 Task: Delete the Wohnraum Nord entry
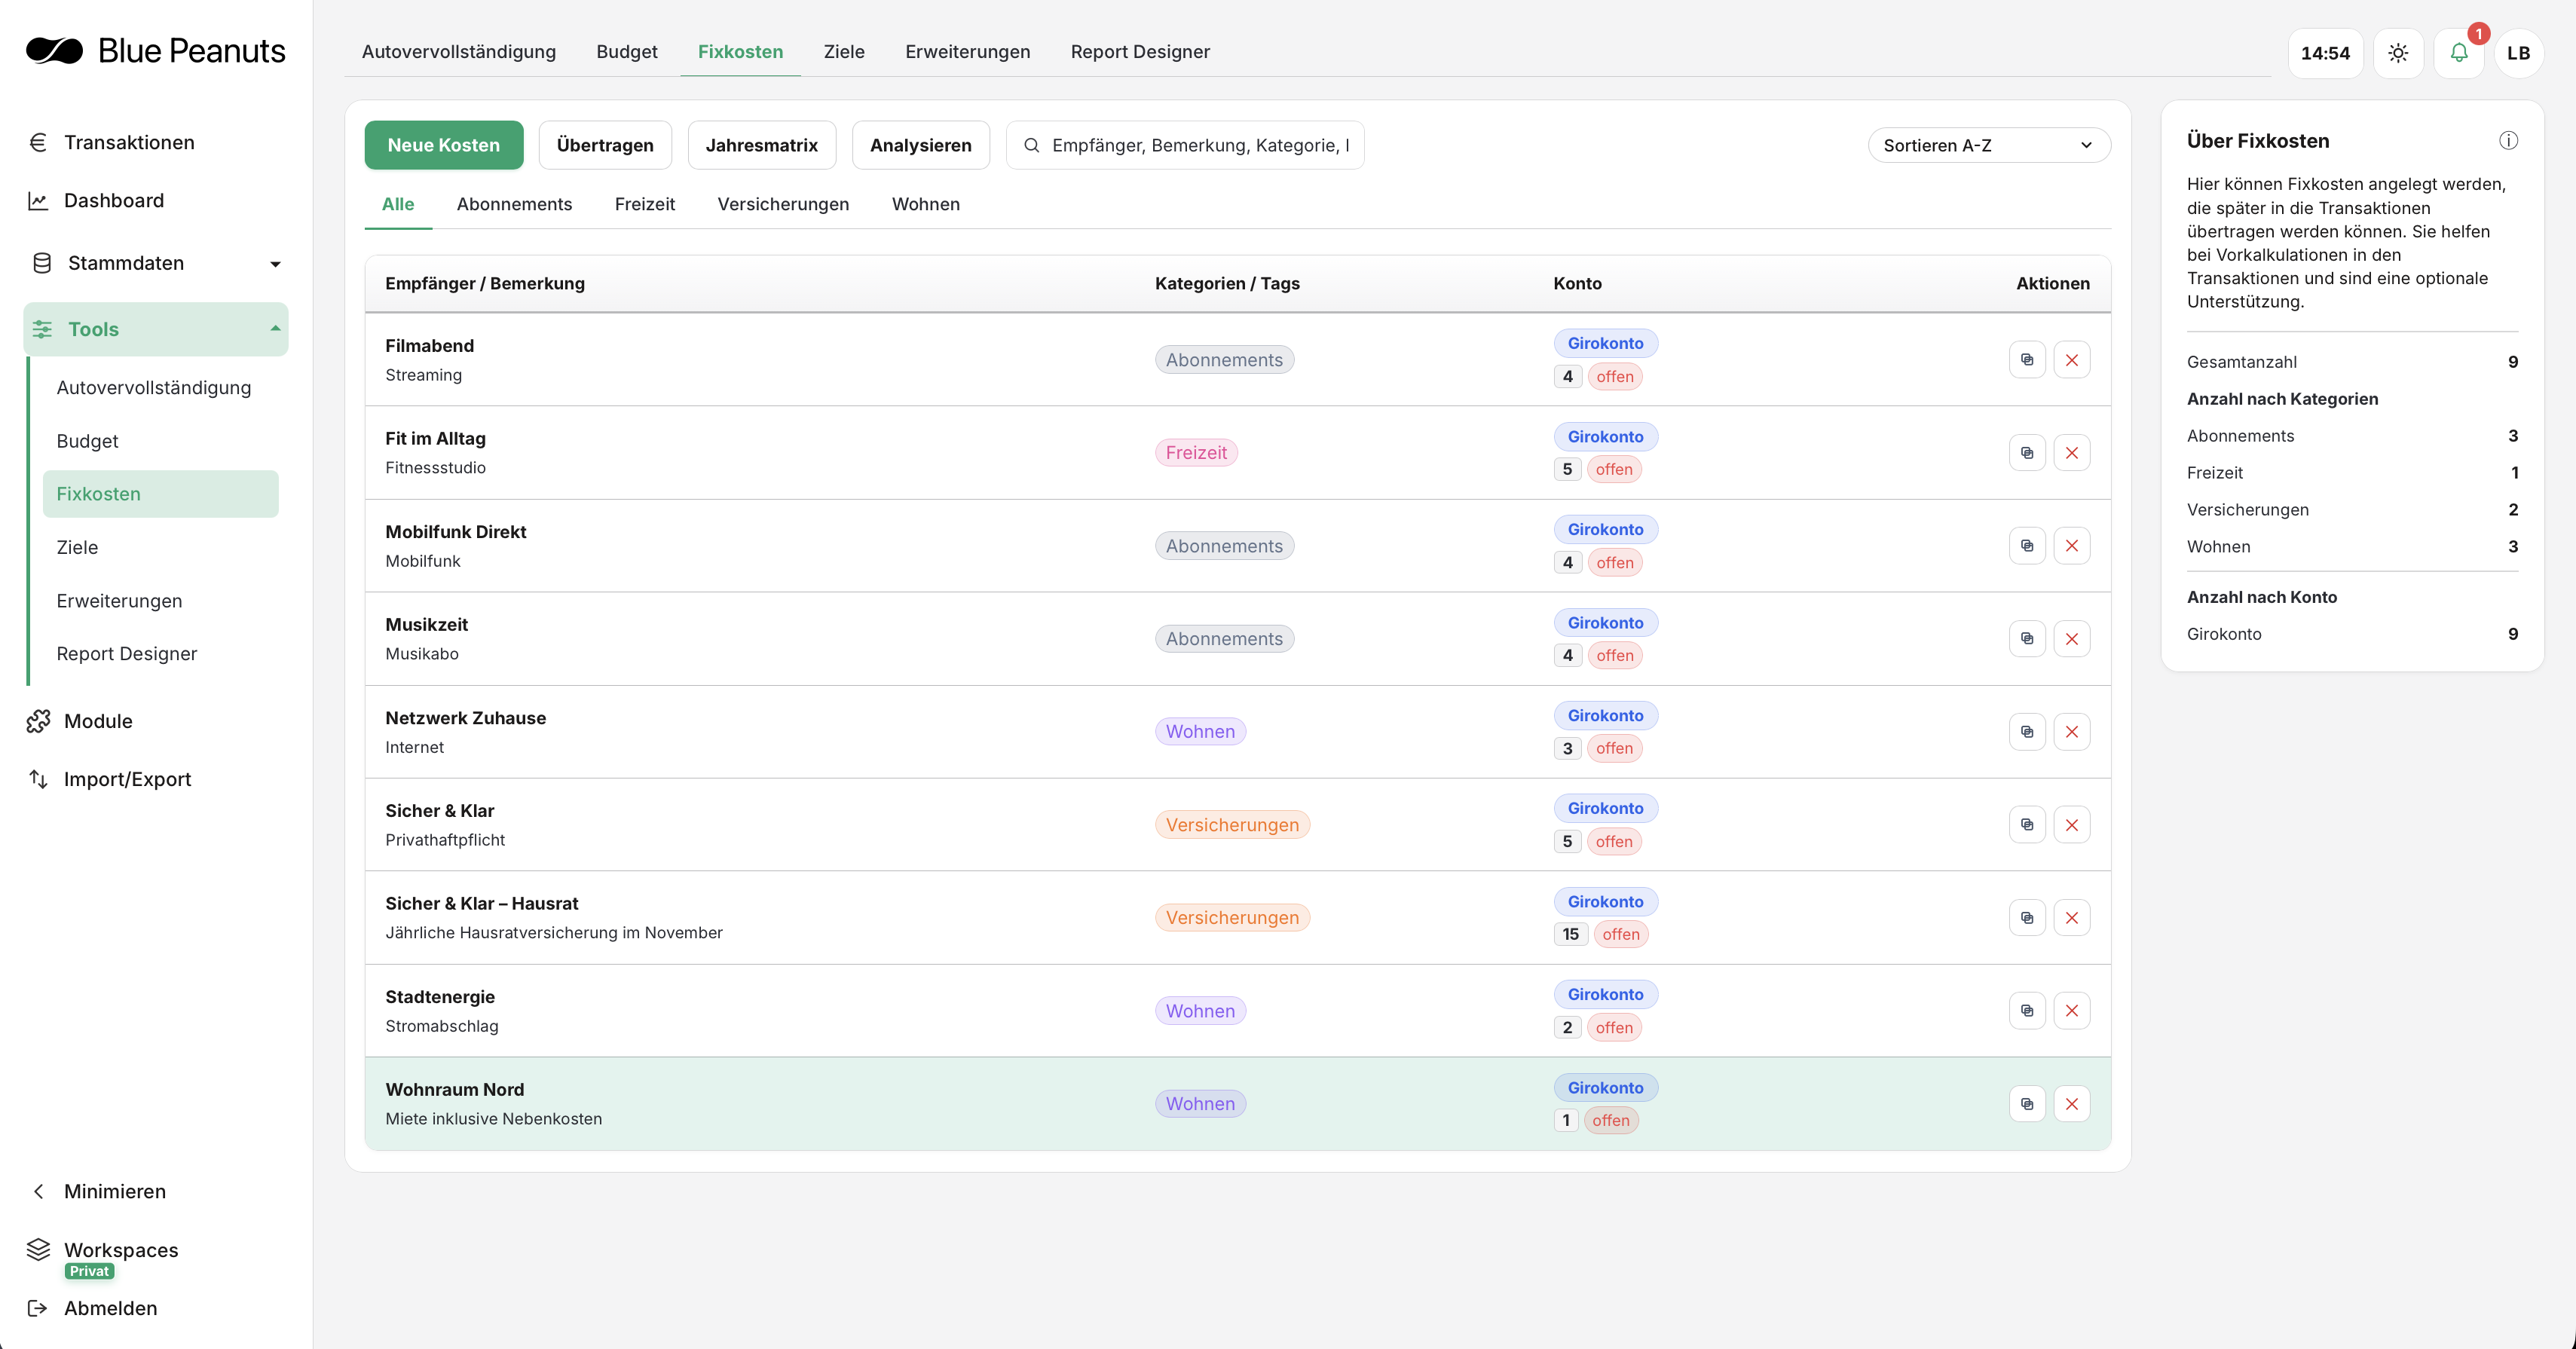pos(2072,1104)
